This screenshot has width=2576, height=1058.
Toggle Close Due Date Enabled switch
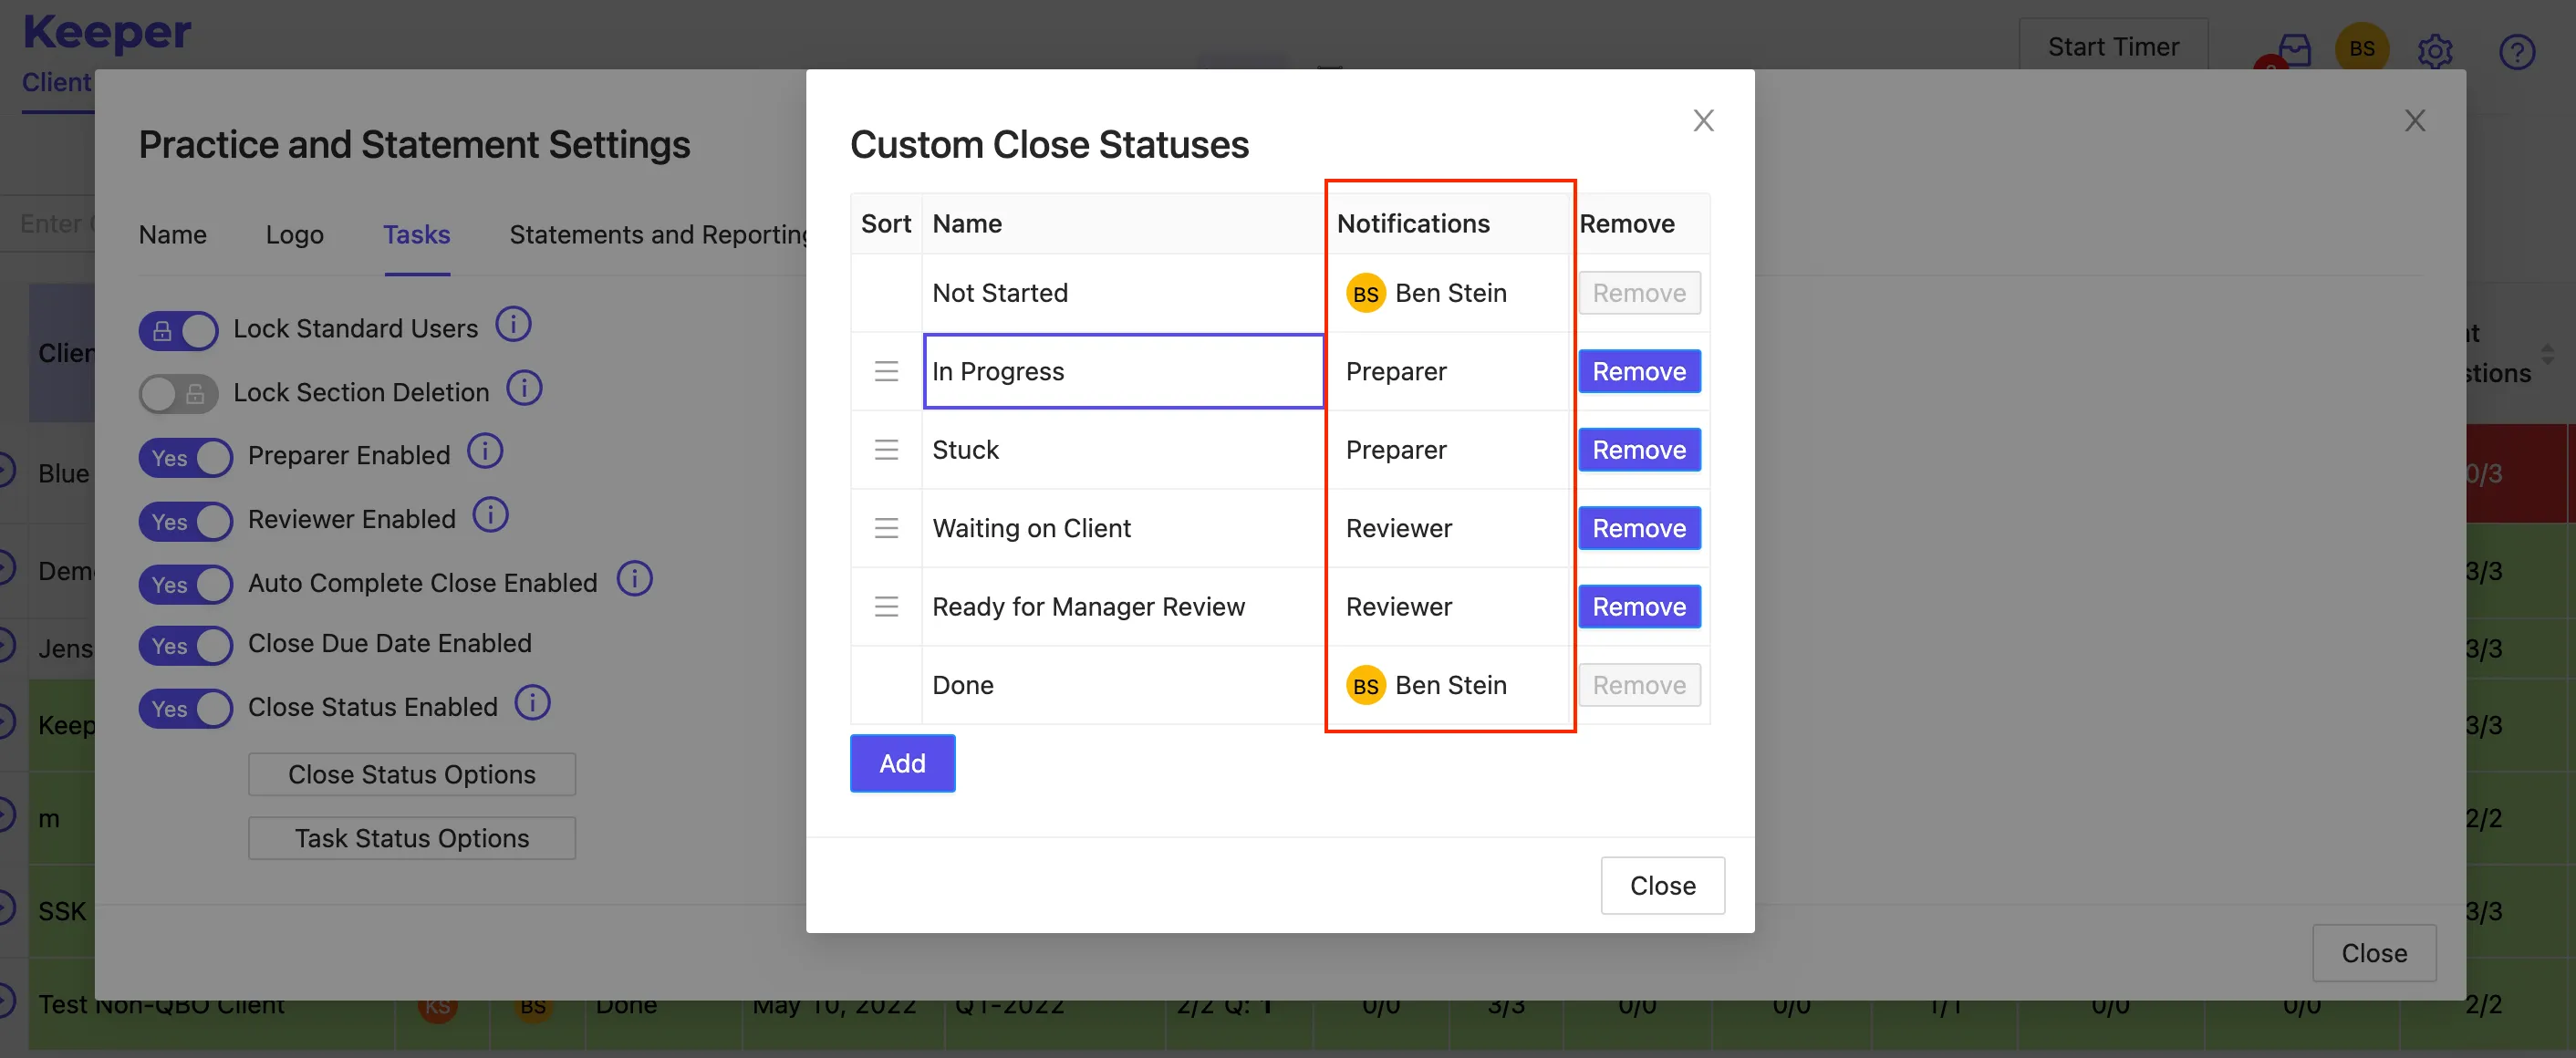click(x=186, y=646)
